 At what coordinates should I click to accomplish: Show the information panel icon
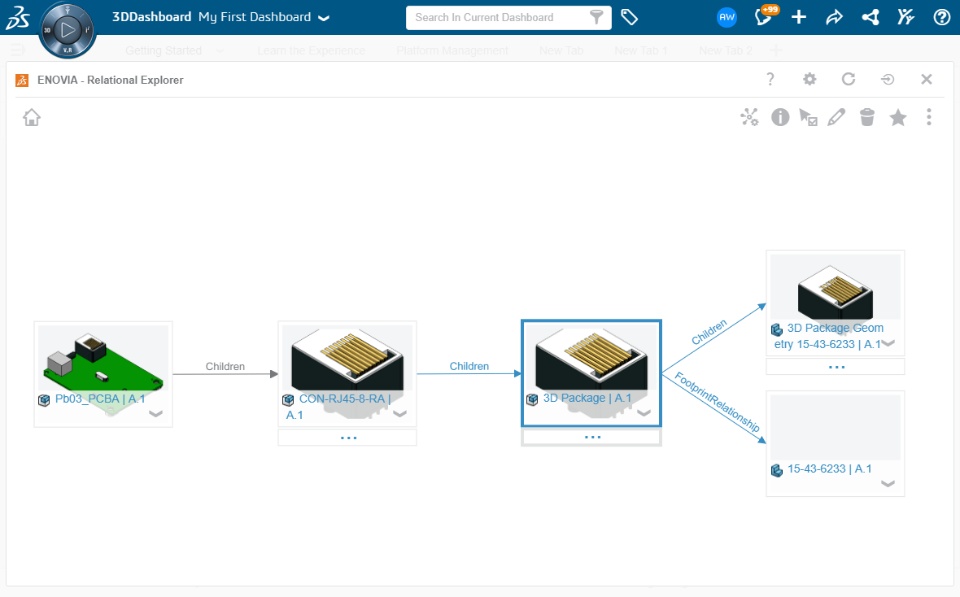click(780, 117)
